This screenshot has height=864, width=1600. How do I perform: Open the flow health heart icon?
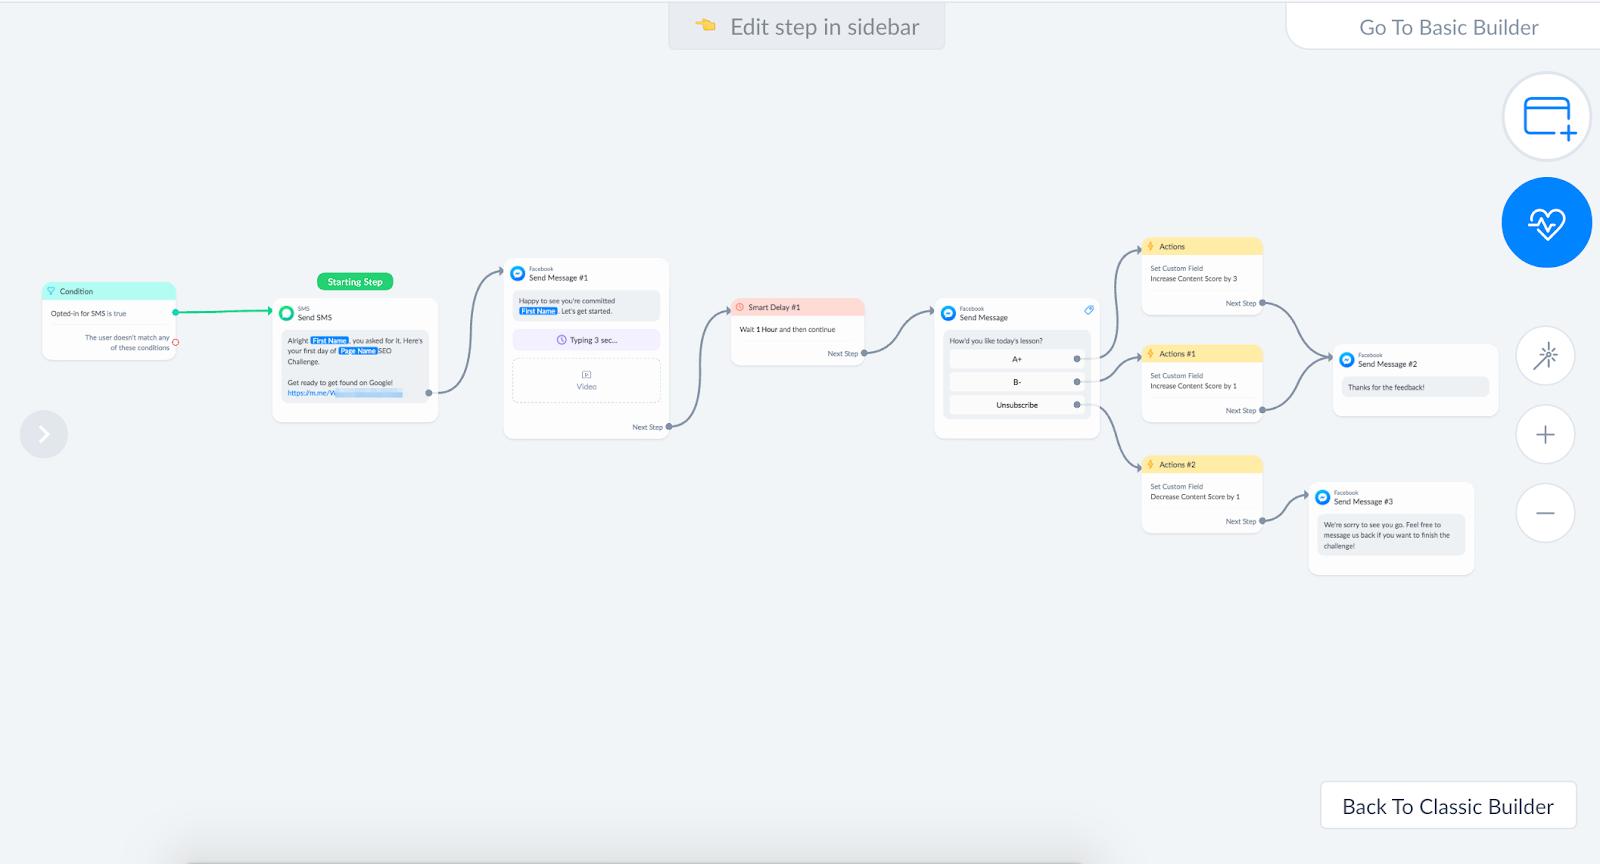point(1547,222)
